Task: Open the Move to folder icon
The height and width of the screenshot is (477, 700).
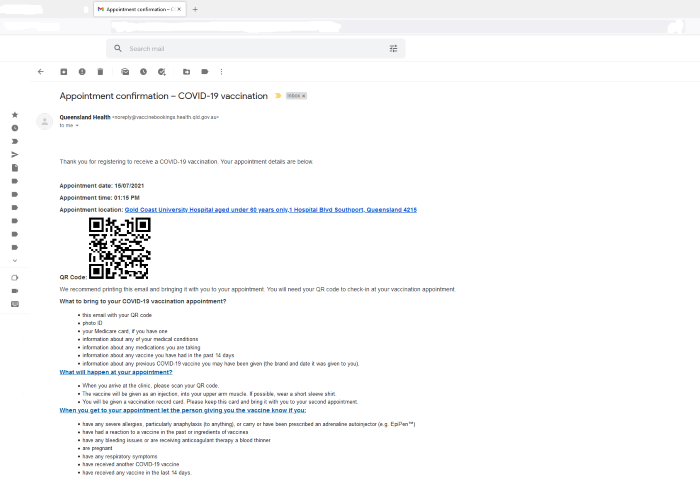Action: [x=186, y=72]
